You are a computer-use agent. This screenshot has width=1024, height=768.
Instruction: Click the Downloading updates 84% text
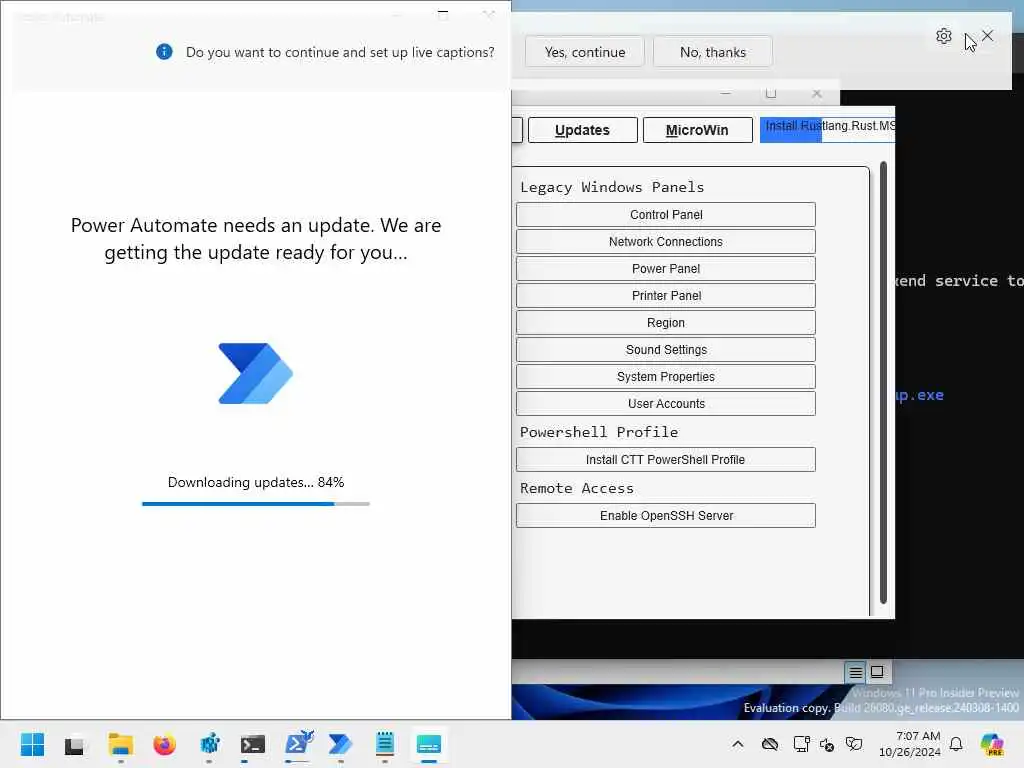[256, 482]
